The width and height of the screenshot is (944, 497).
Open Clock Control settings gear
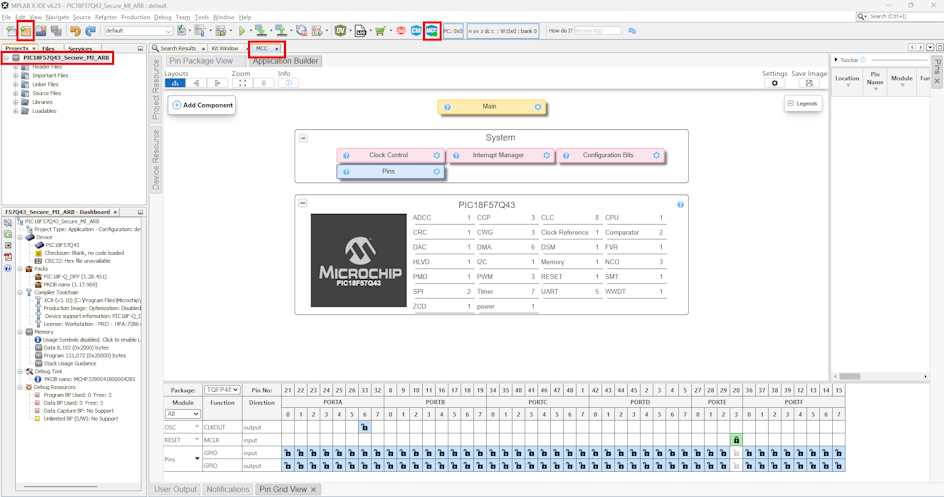click(436, 156)
